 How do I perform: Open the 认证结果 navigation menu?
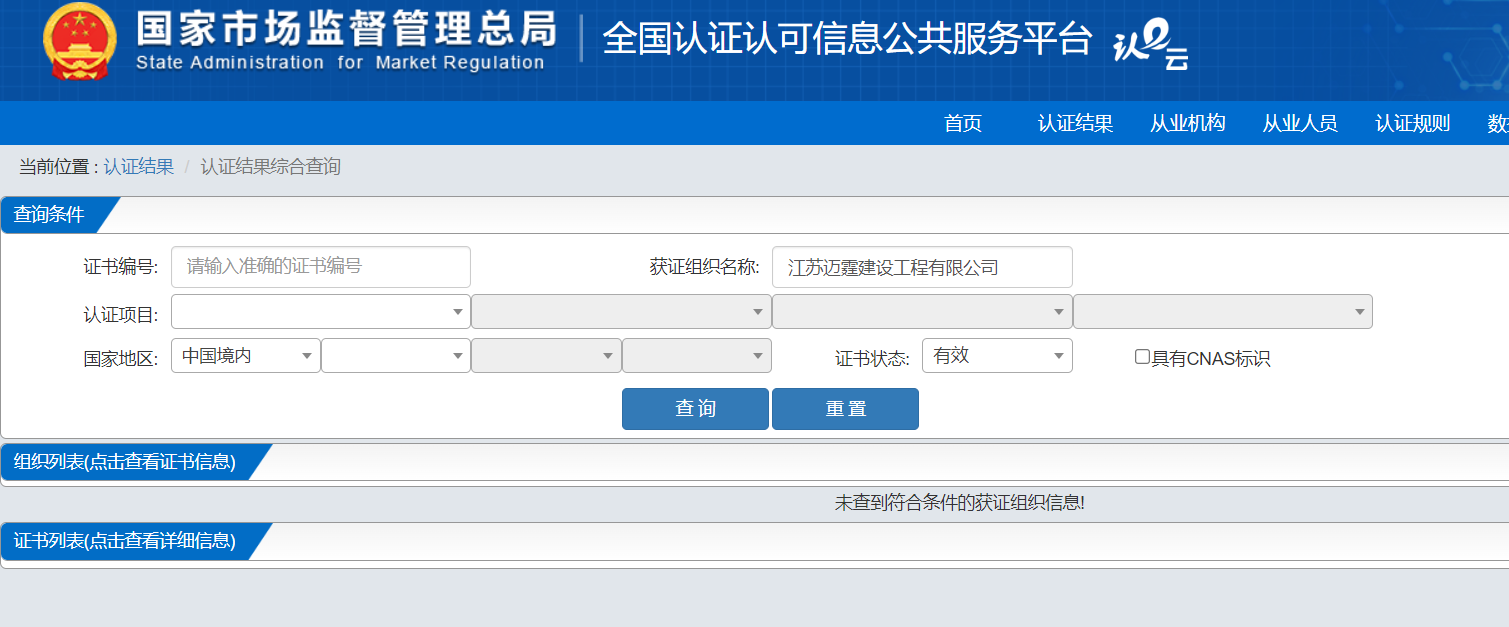1076,123
